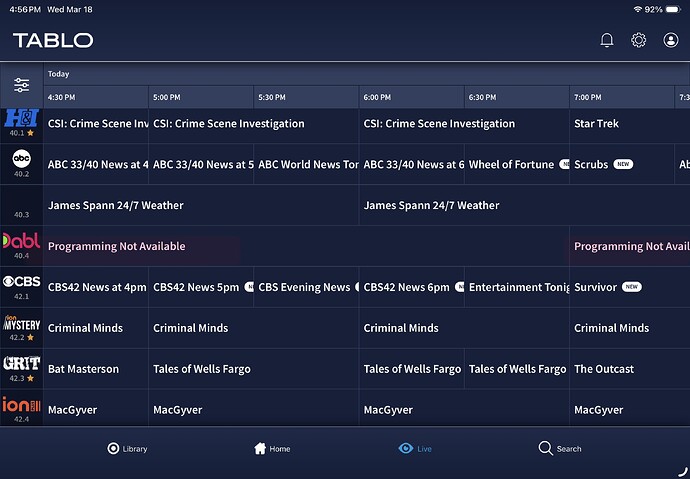
Task: Go to the Home tab
Action: pyautogui.click(x=272, y=449)
